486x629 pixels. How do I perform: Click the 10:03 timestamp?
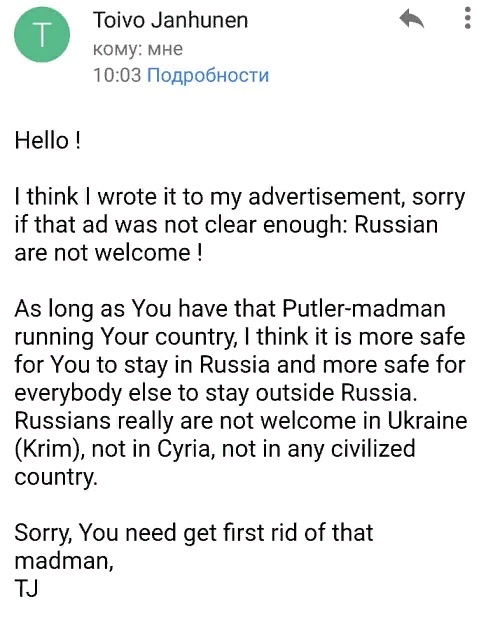pos(117,75)
